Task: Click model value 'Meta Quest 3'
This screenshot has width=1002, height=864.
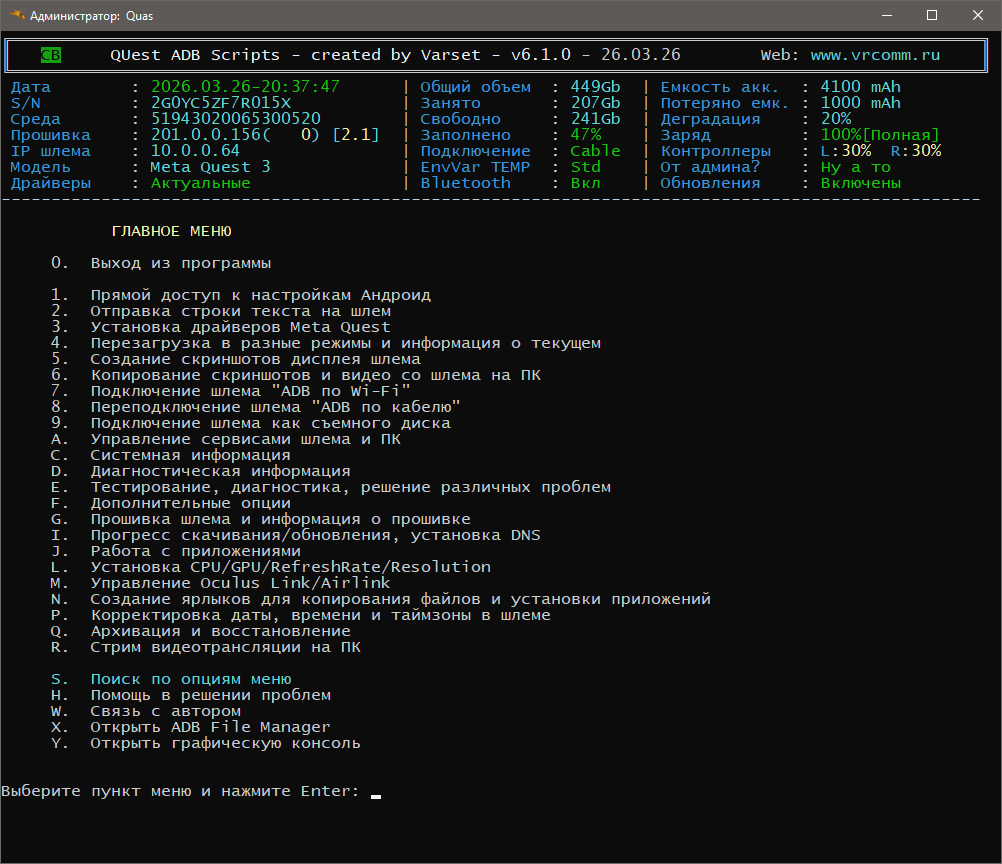Action: pyautogui.click(x=210, y=166)
